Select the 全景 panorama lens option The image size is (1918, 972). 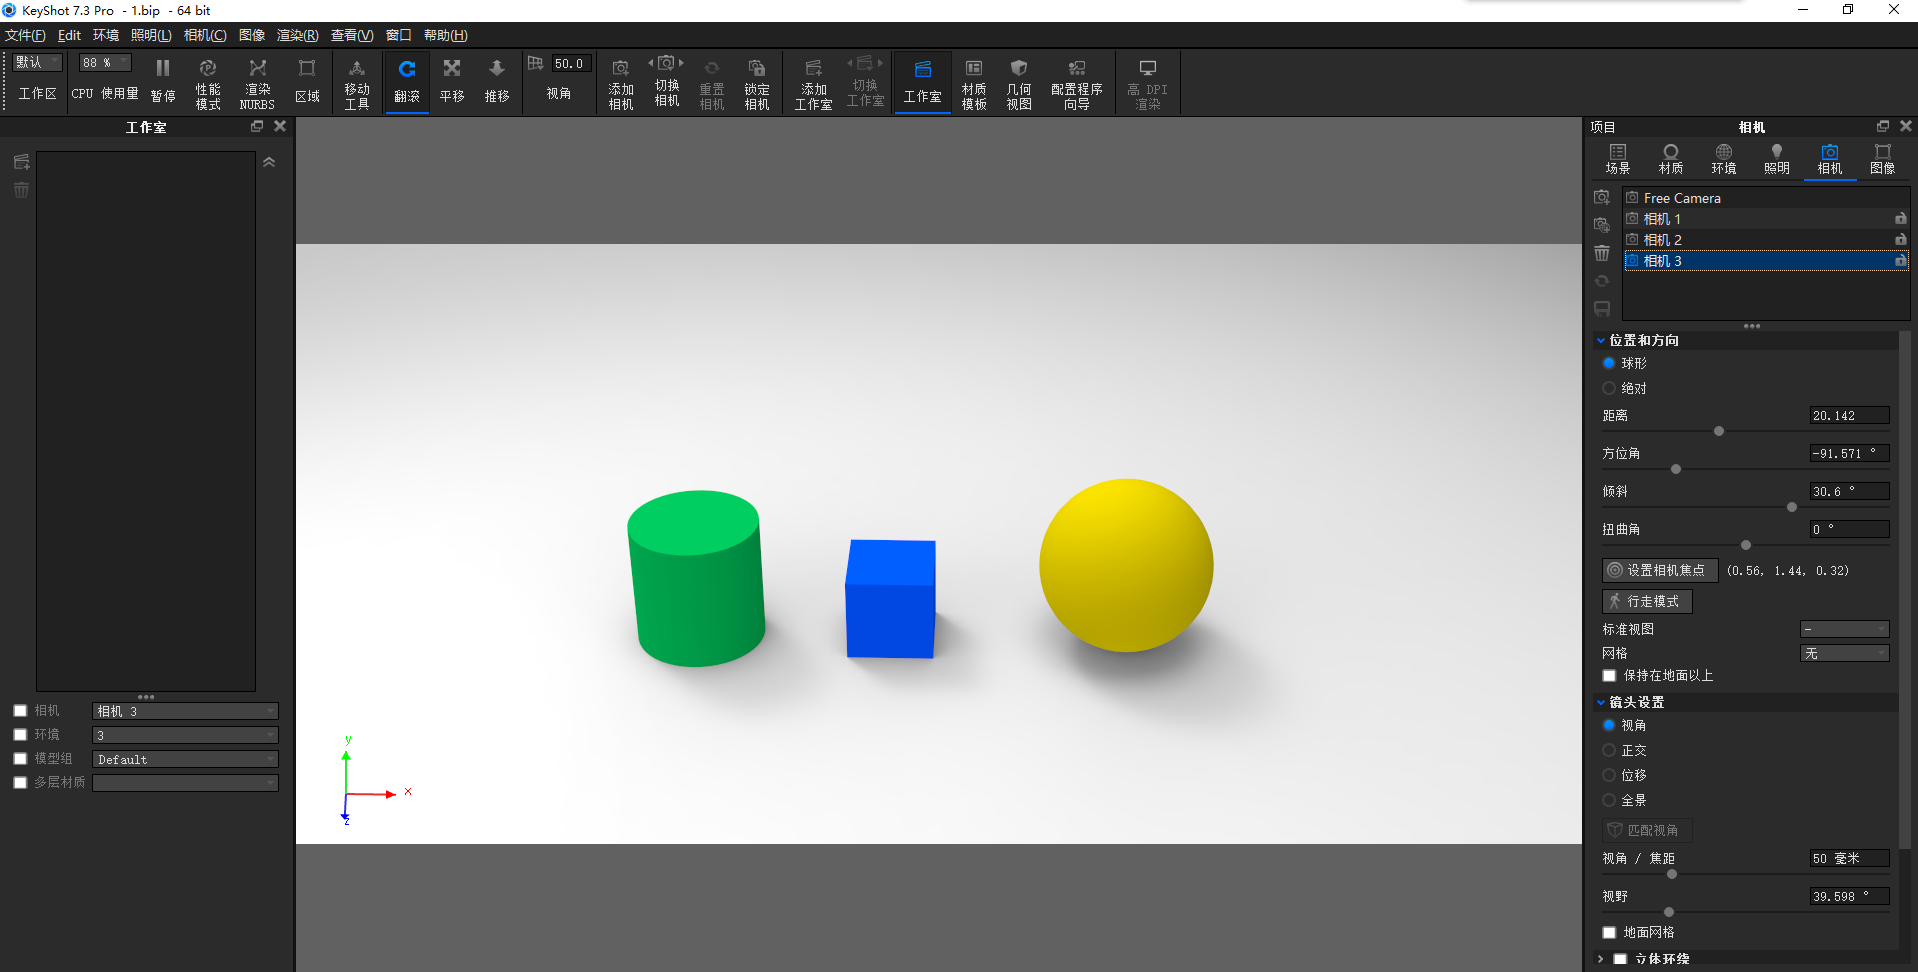tap(1609, 800)
